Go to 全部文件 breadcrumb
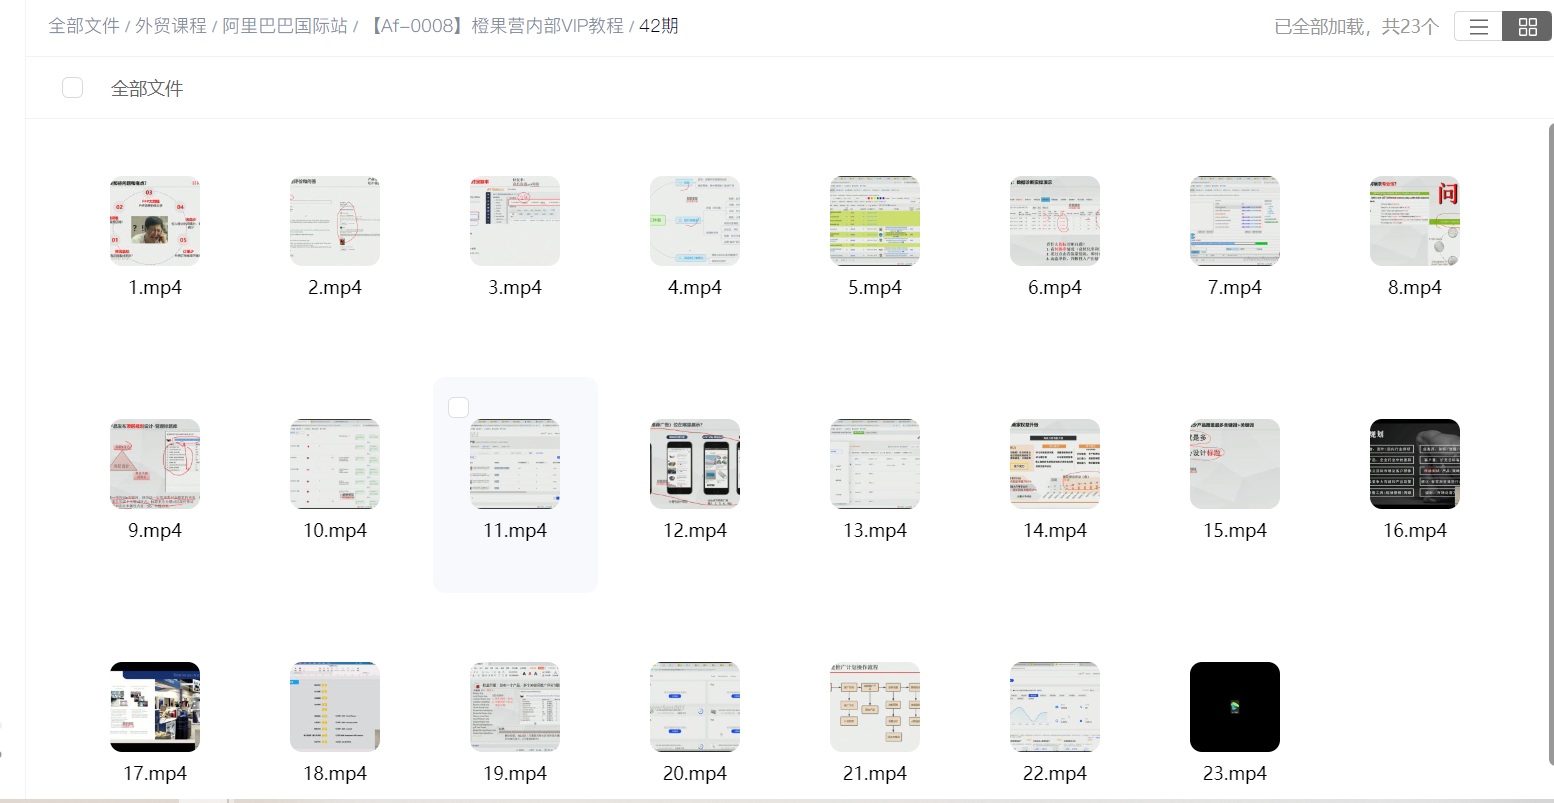Image resolution: width=1554 pixels, height=803 pixels. tap(84, 26)
